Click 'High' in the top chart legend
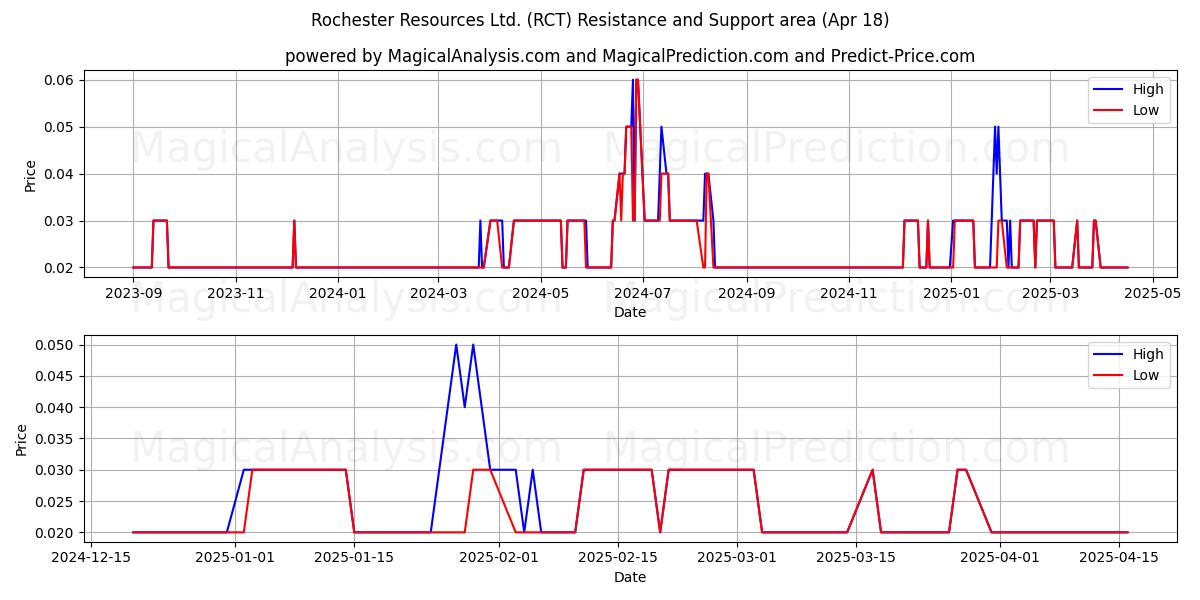1200x600 pixels. [x=1147, y=90]
